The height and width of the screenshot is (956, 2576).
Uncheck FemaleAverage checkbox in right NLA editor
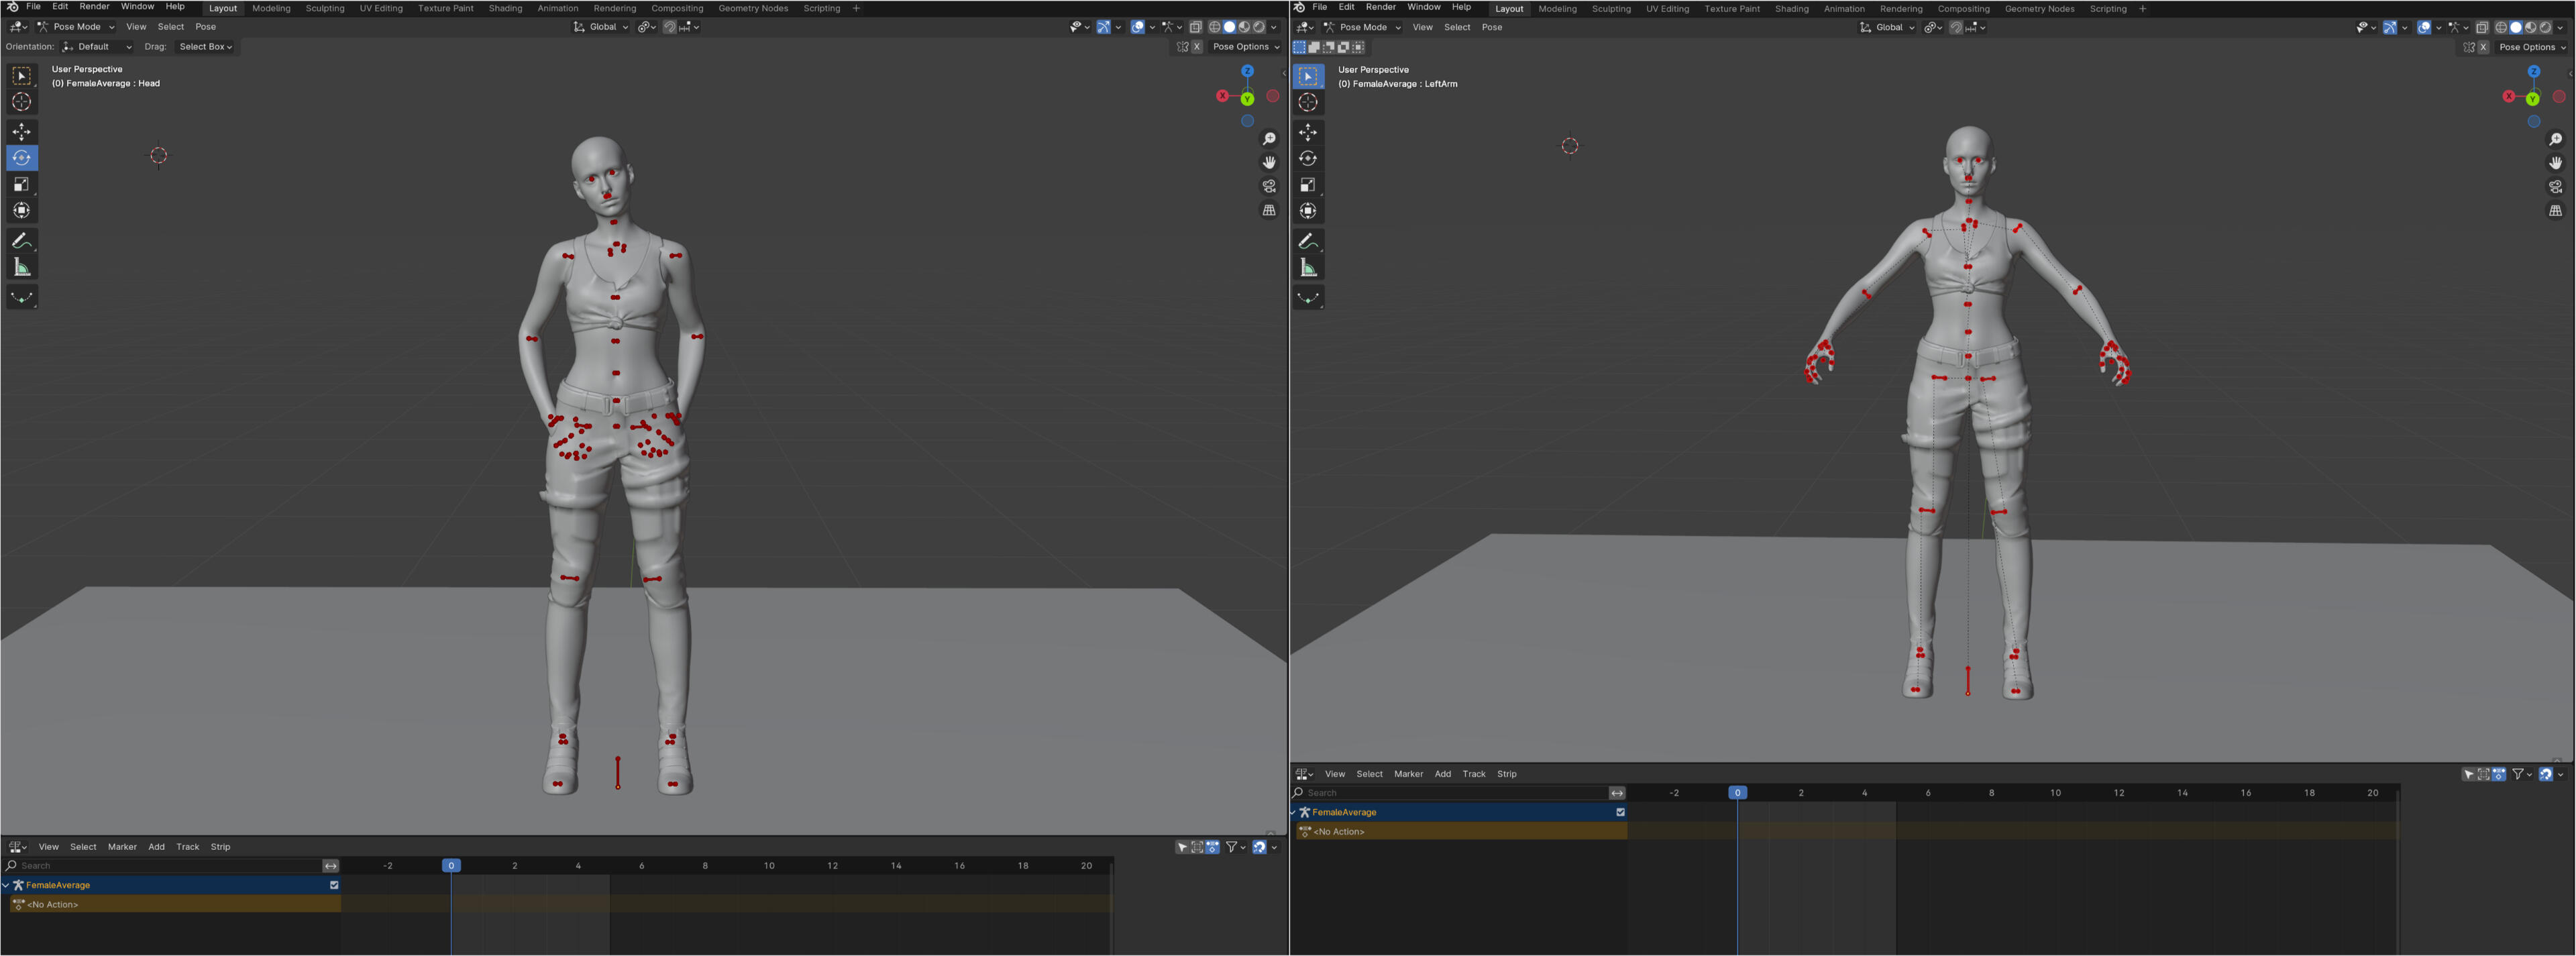[1620, 812]
